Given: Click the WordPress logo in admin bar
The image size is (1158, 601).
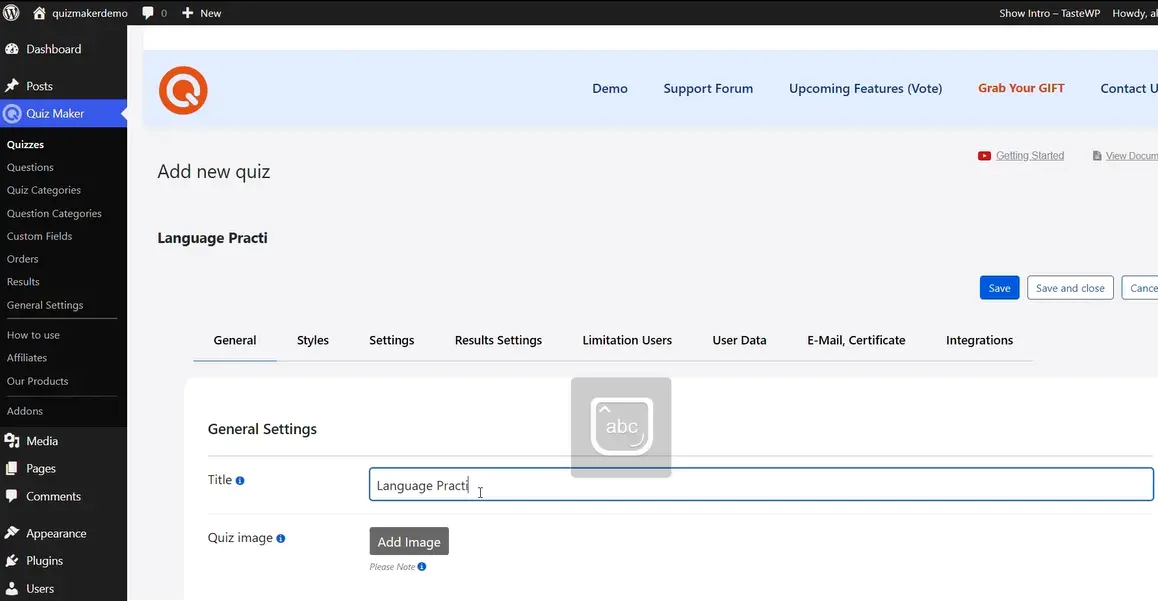Looking at the screenshot, I should tap(12, 13).
